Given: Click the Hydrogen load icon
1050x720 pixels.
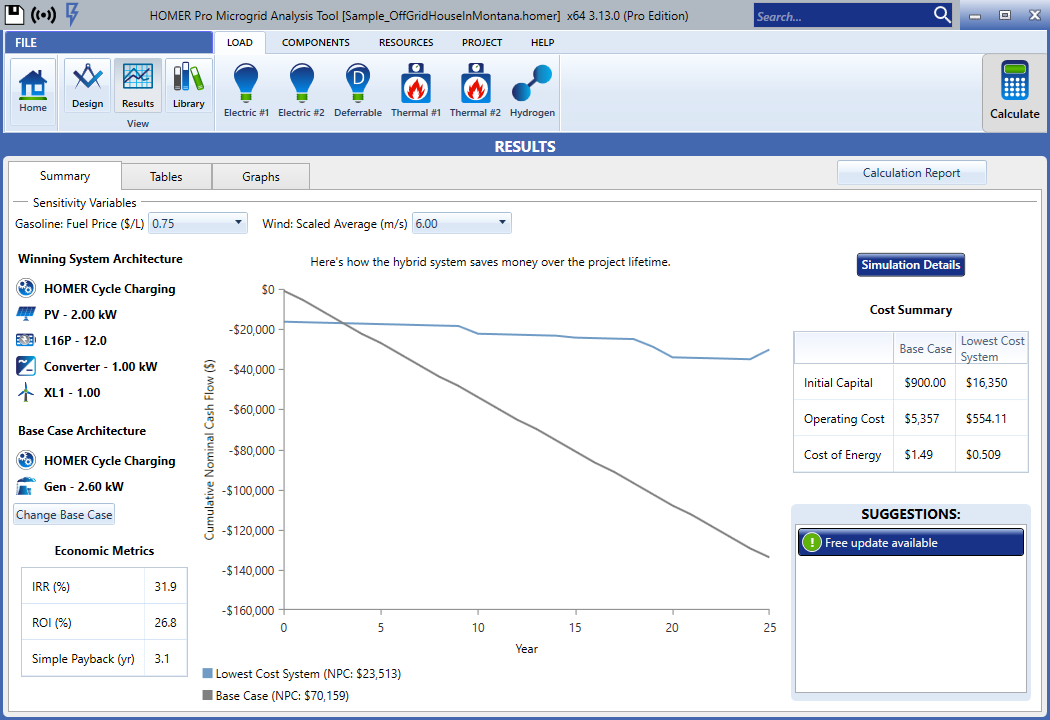Looking at the screenshot, I should (532, 90).
